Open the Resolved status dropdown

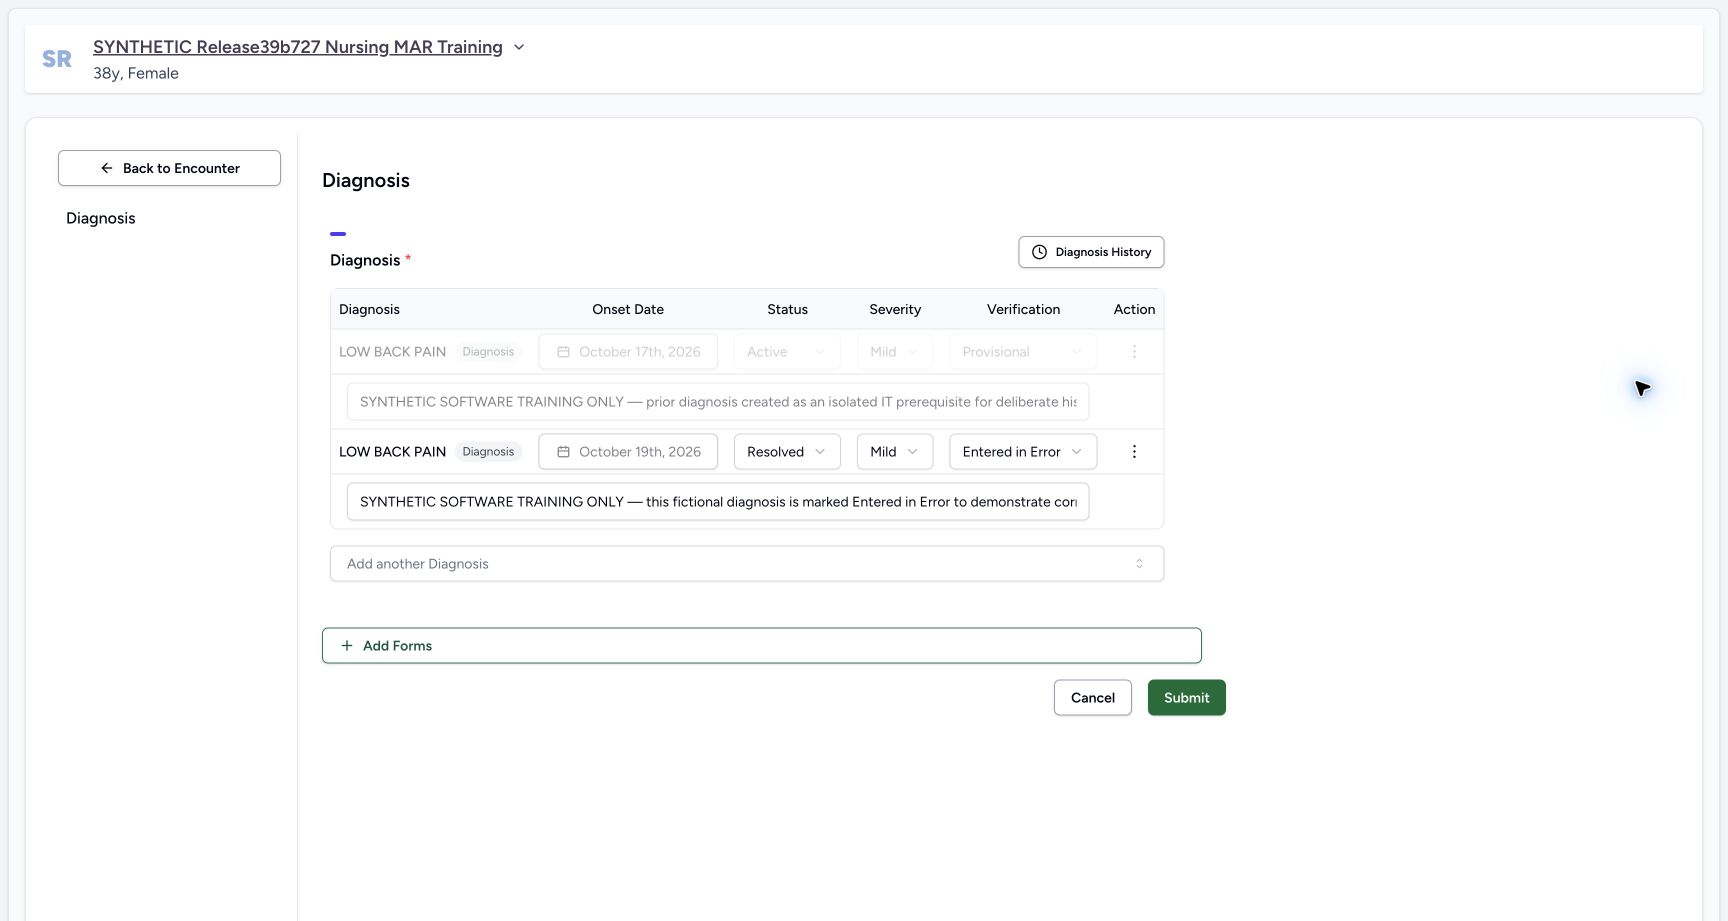click(x=787, y=452)
